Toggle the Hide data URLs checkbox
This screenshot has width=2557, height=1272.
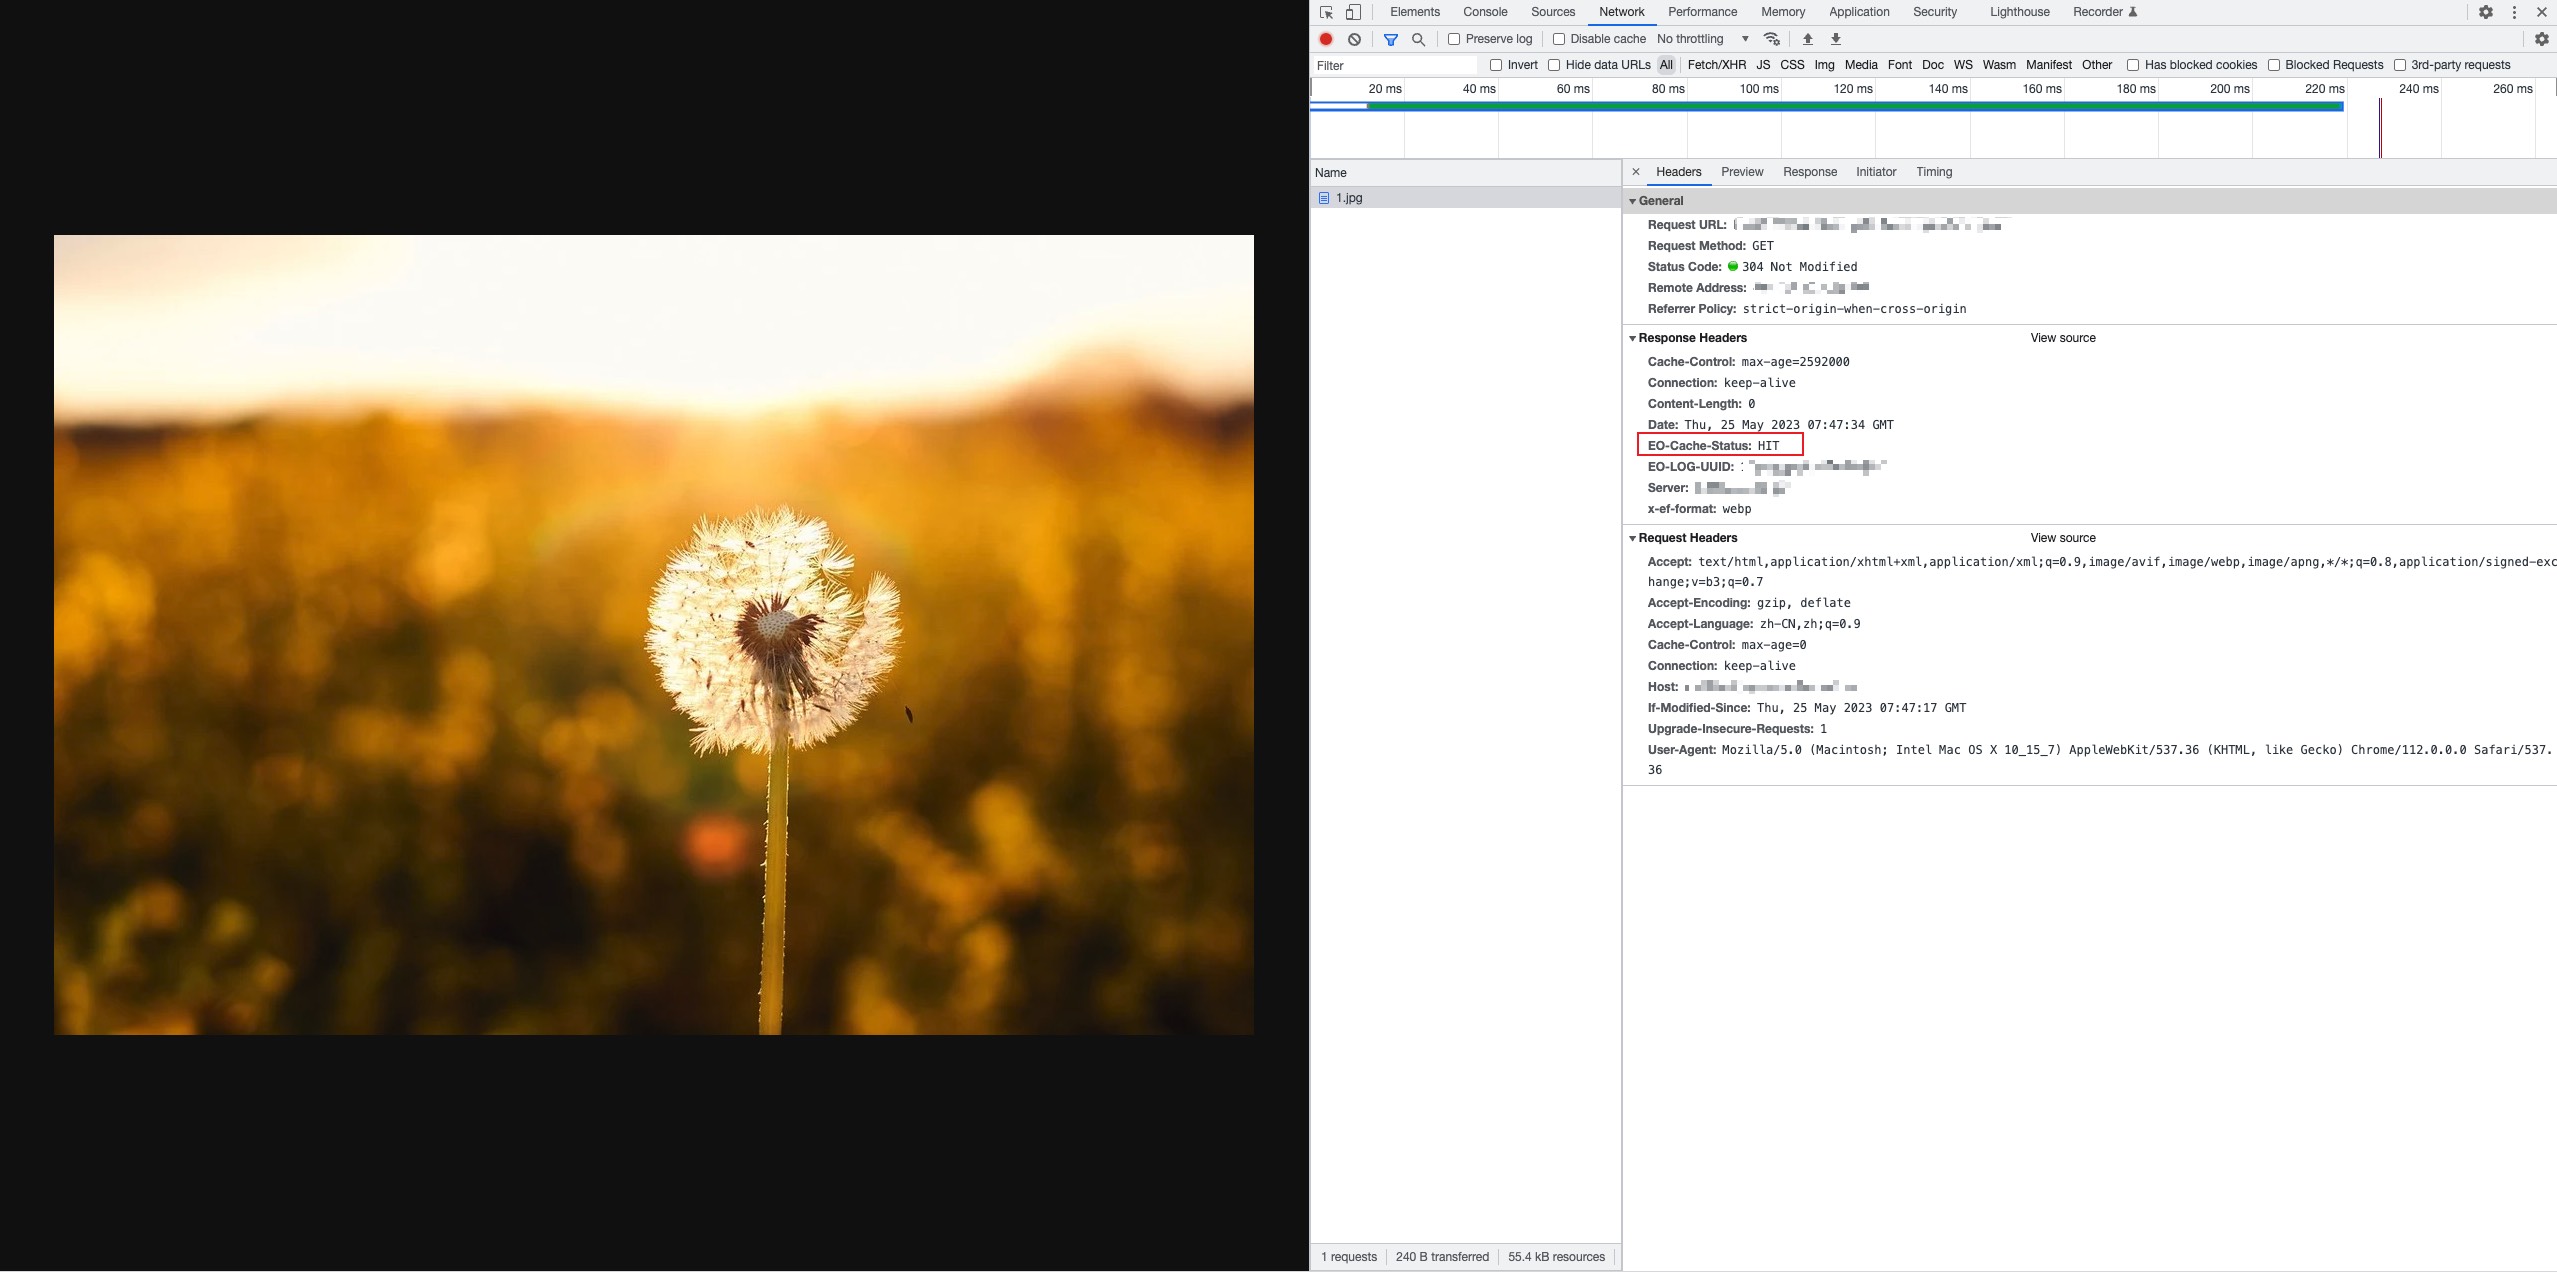click(x=1554, y=65)
